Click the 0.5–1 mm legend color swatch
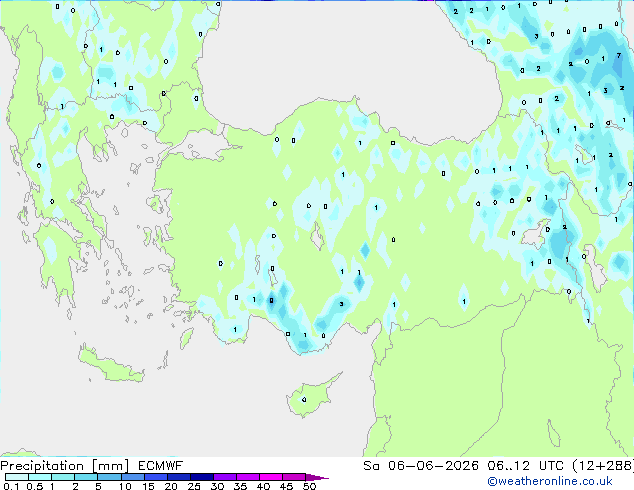 (40, 477)
